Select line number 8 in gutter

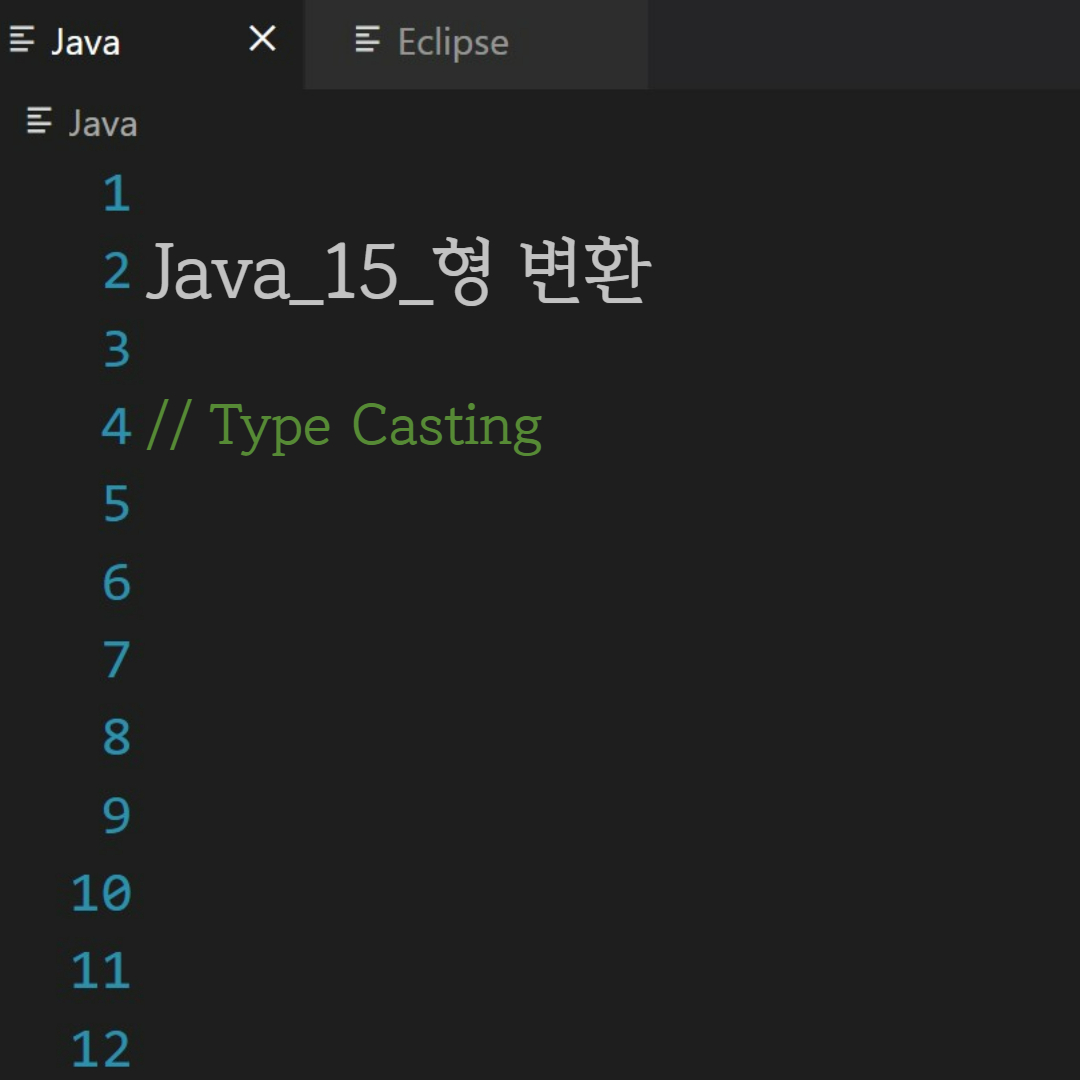[x=117, y=738]
